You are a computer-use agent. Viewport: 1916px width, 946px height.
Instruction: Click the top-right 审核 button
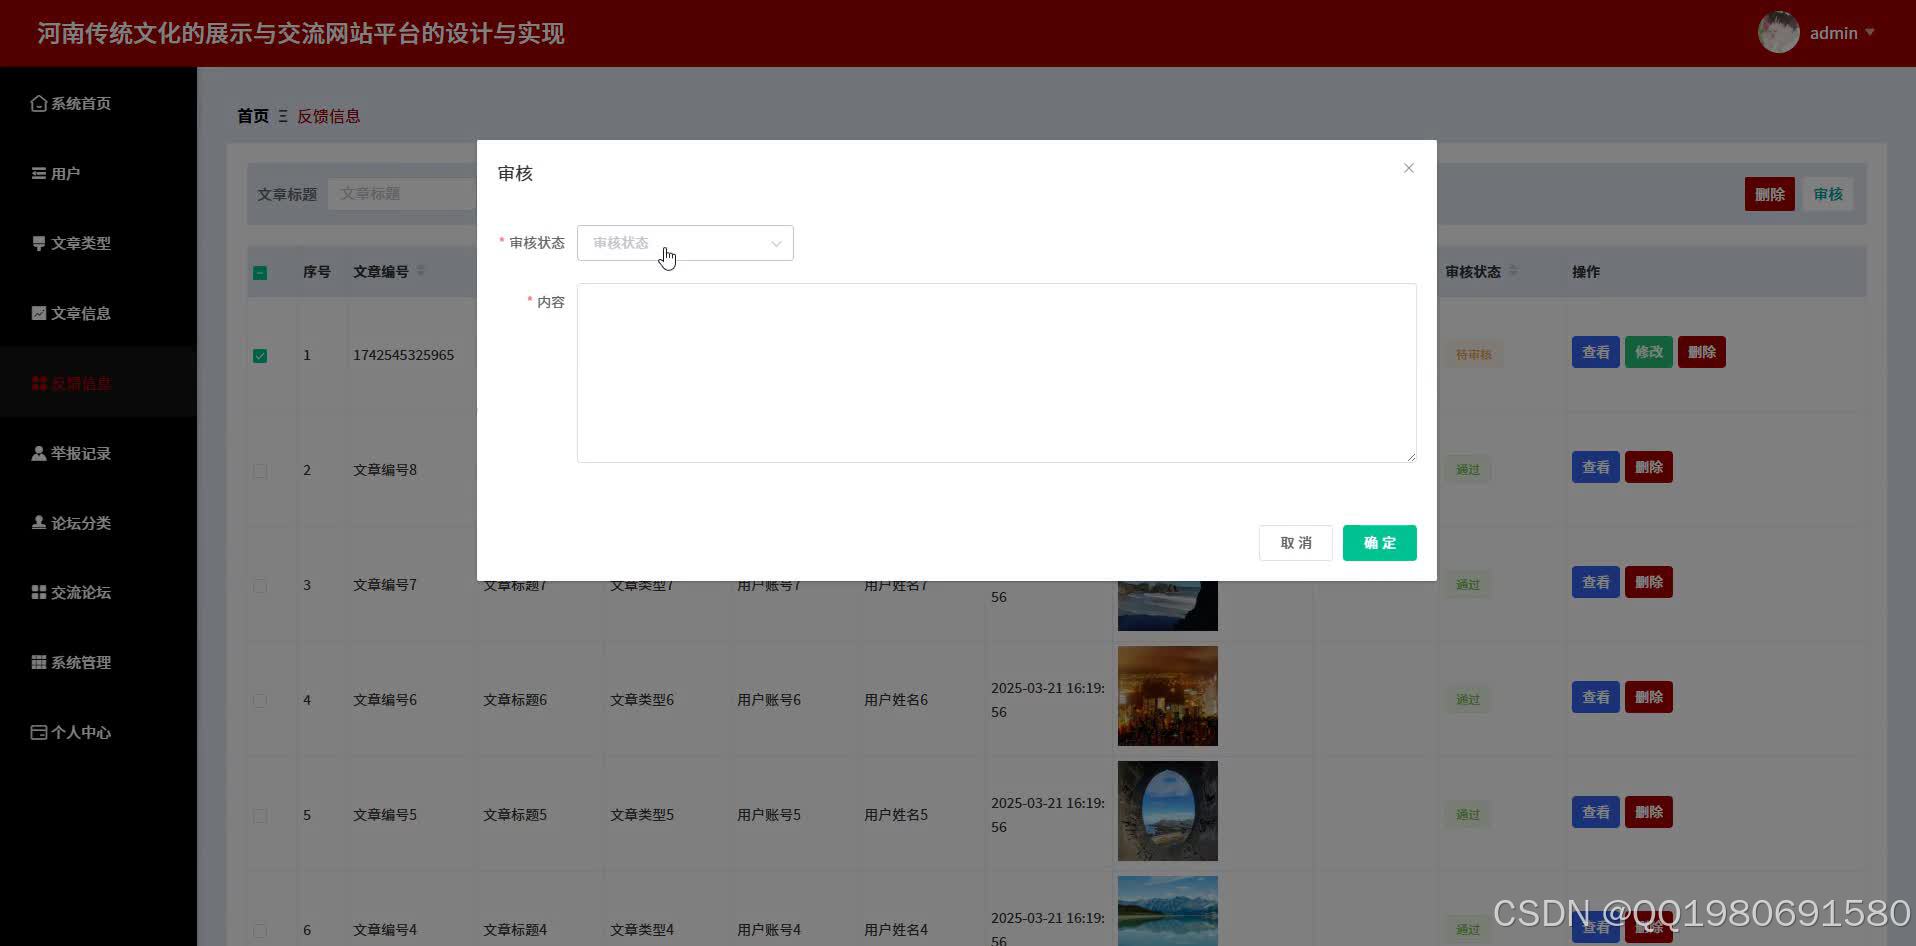coord(1828,194)
